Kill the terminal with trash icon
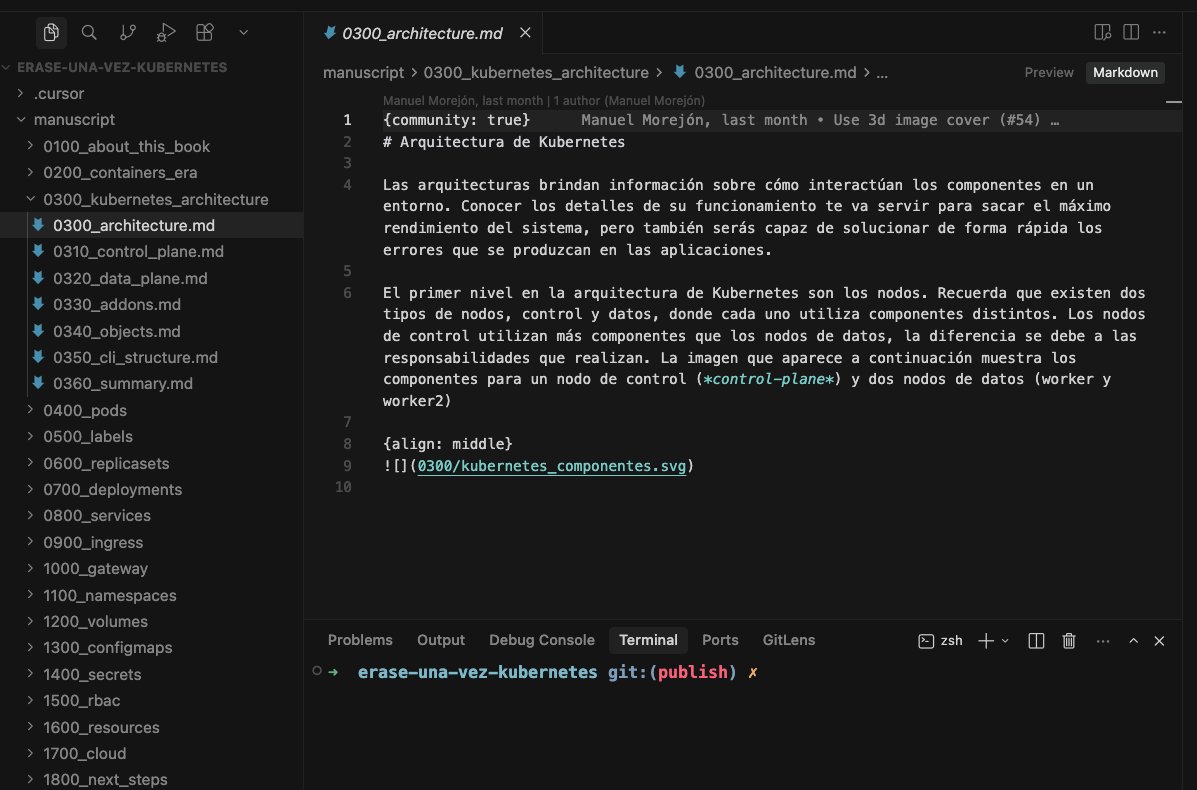 [x=1069, y=641]
